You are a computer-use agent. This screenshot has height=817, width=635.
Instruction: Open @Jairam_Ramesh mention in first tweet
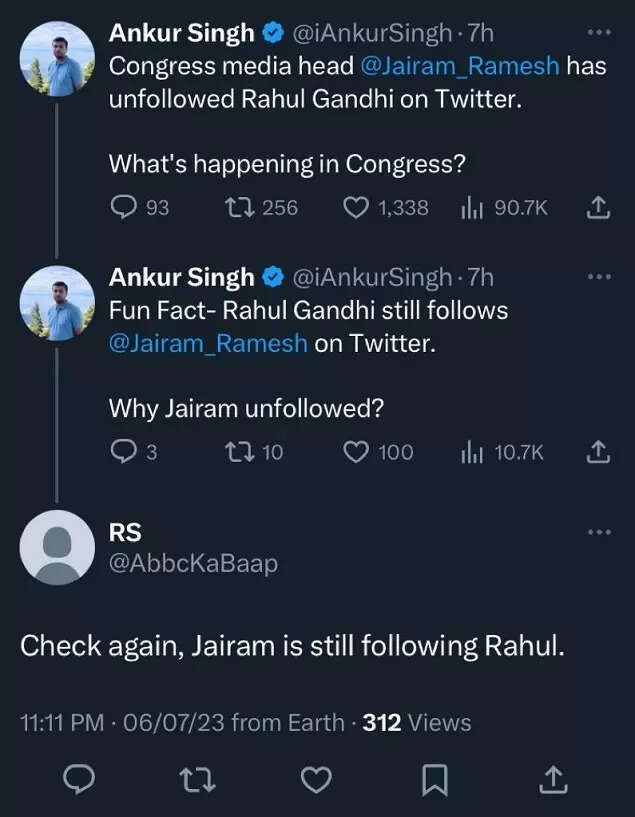coord(461,67)
